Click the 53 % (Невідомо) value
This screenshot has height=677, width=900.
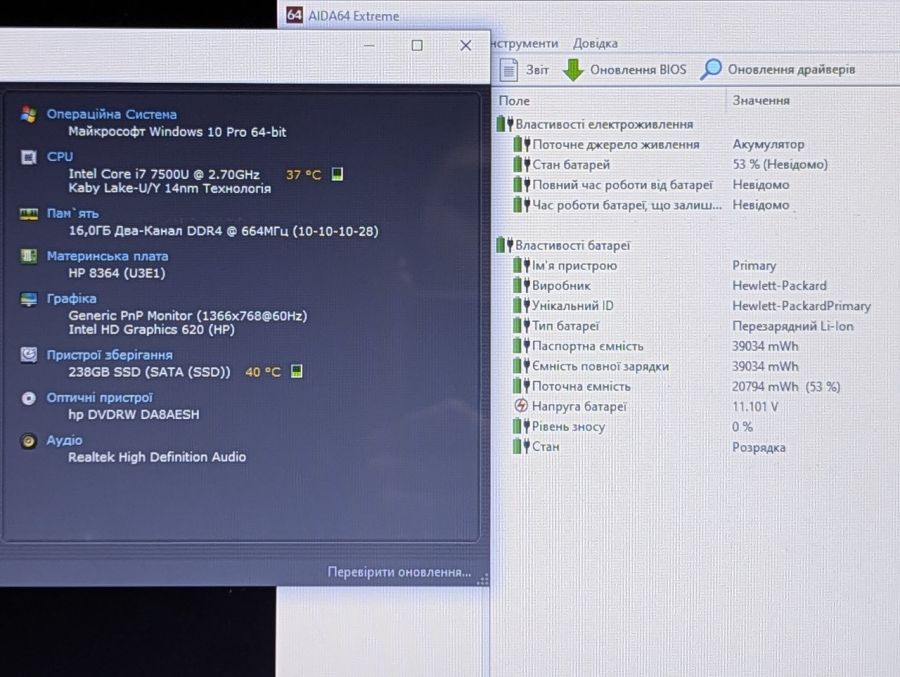click(779, 164)
